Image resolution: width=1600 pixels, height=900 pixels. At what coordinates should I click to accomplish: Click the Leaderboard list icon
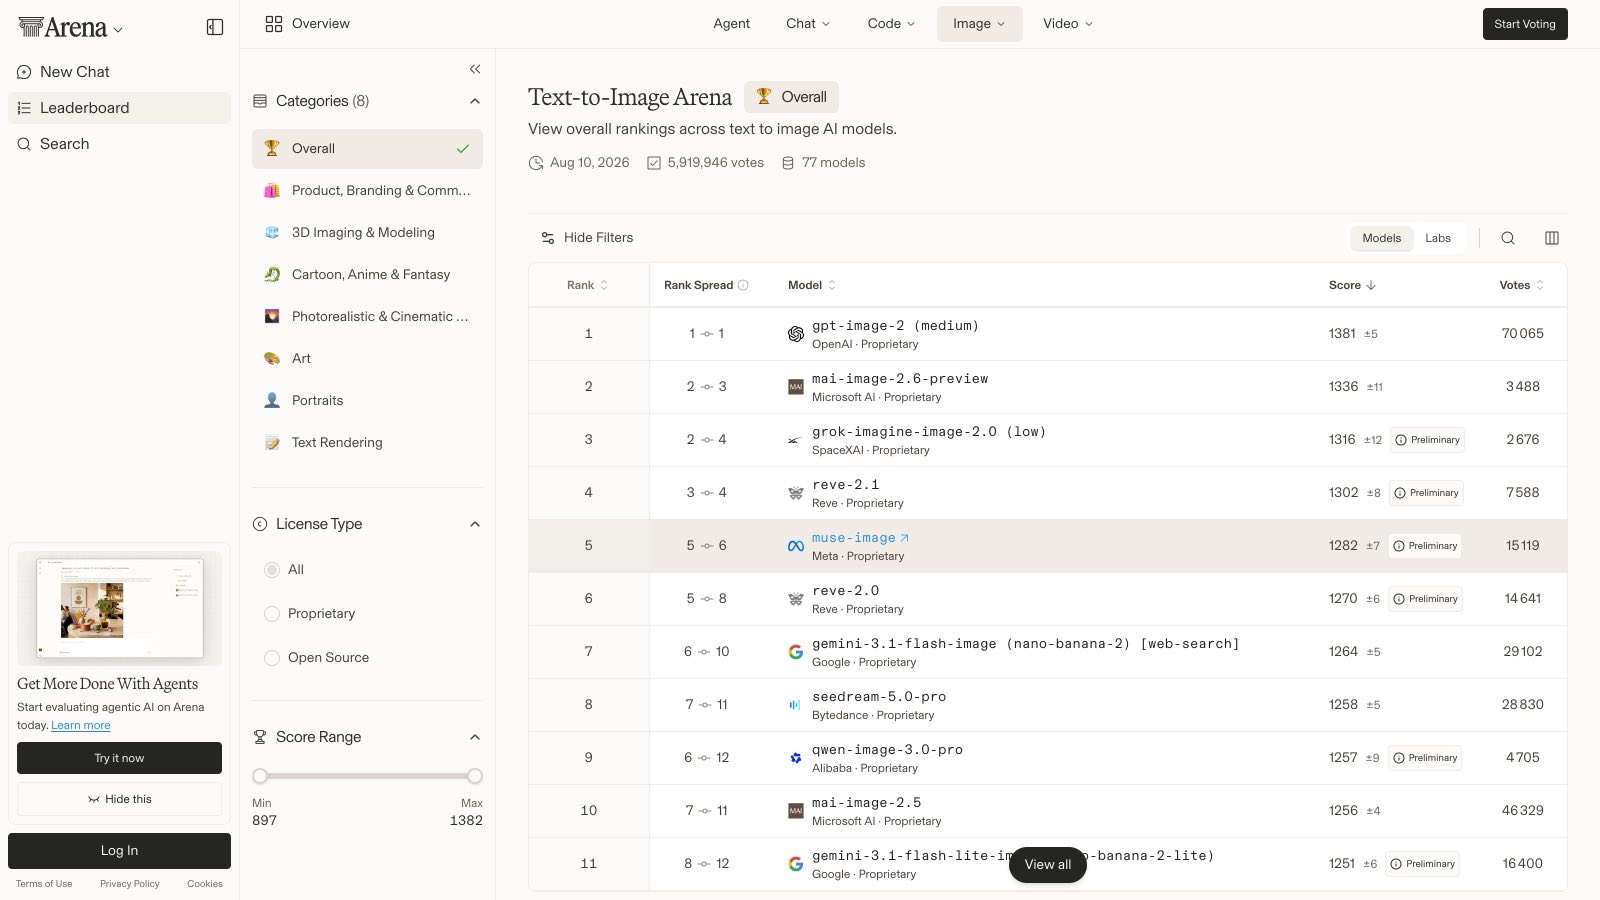(x=24, y=108)
